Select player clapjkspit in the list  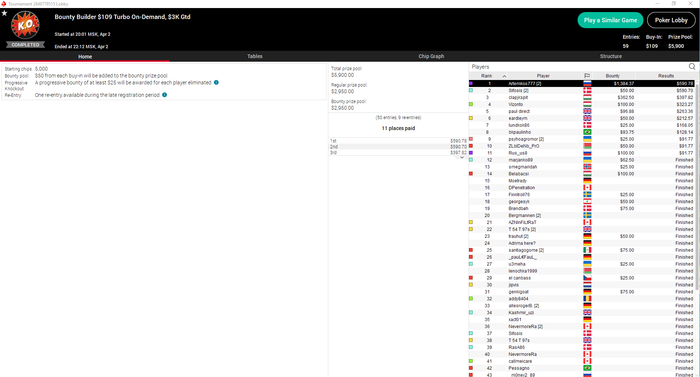518,97
